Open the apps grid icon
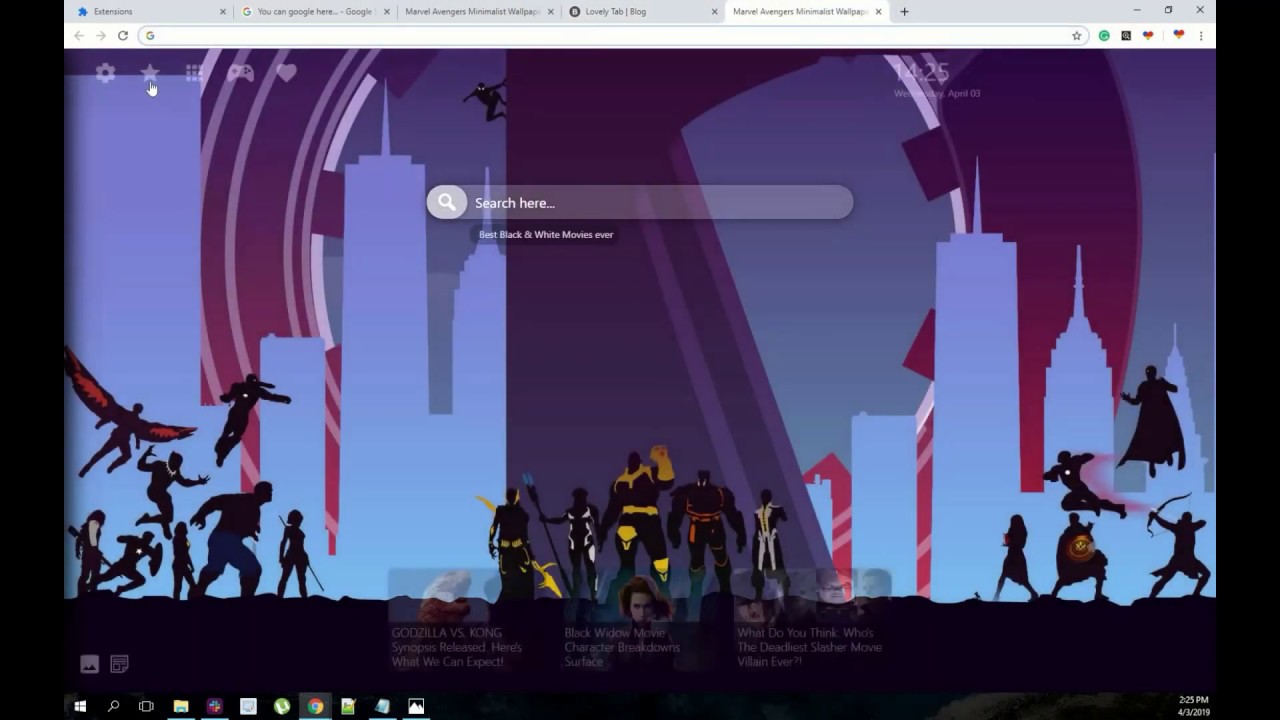Screen dimensions: 1280x720 click(194, 73)
